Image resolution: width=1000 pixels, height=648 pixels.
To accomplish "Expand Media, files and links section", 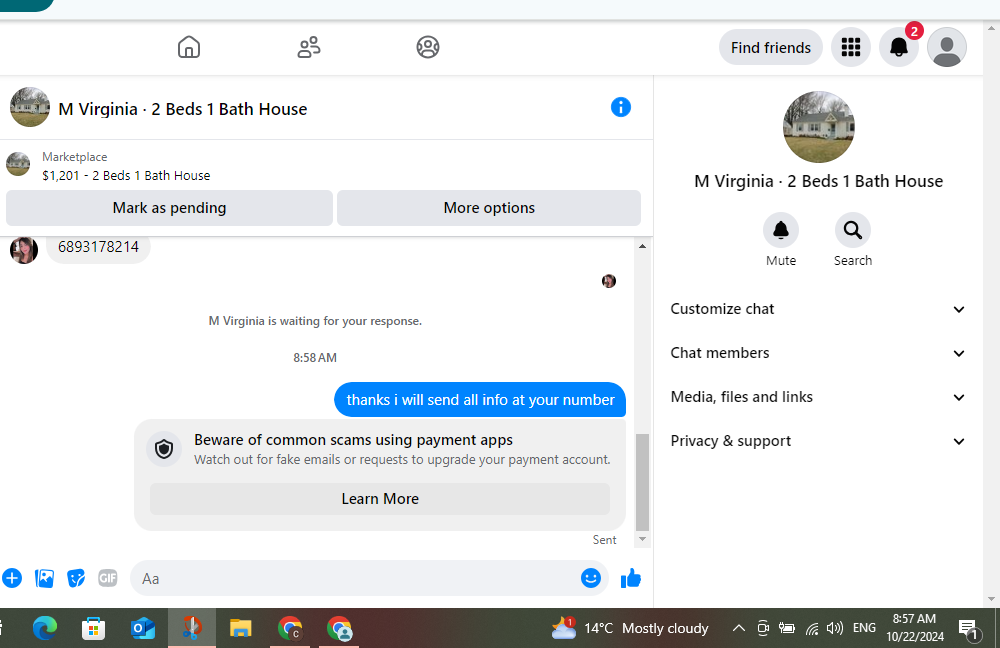I will coord(818,397).
